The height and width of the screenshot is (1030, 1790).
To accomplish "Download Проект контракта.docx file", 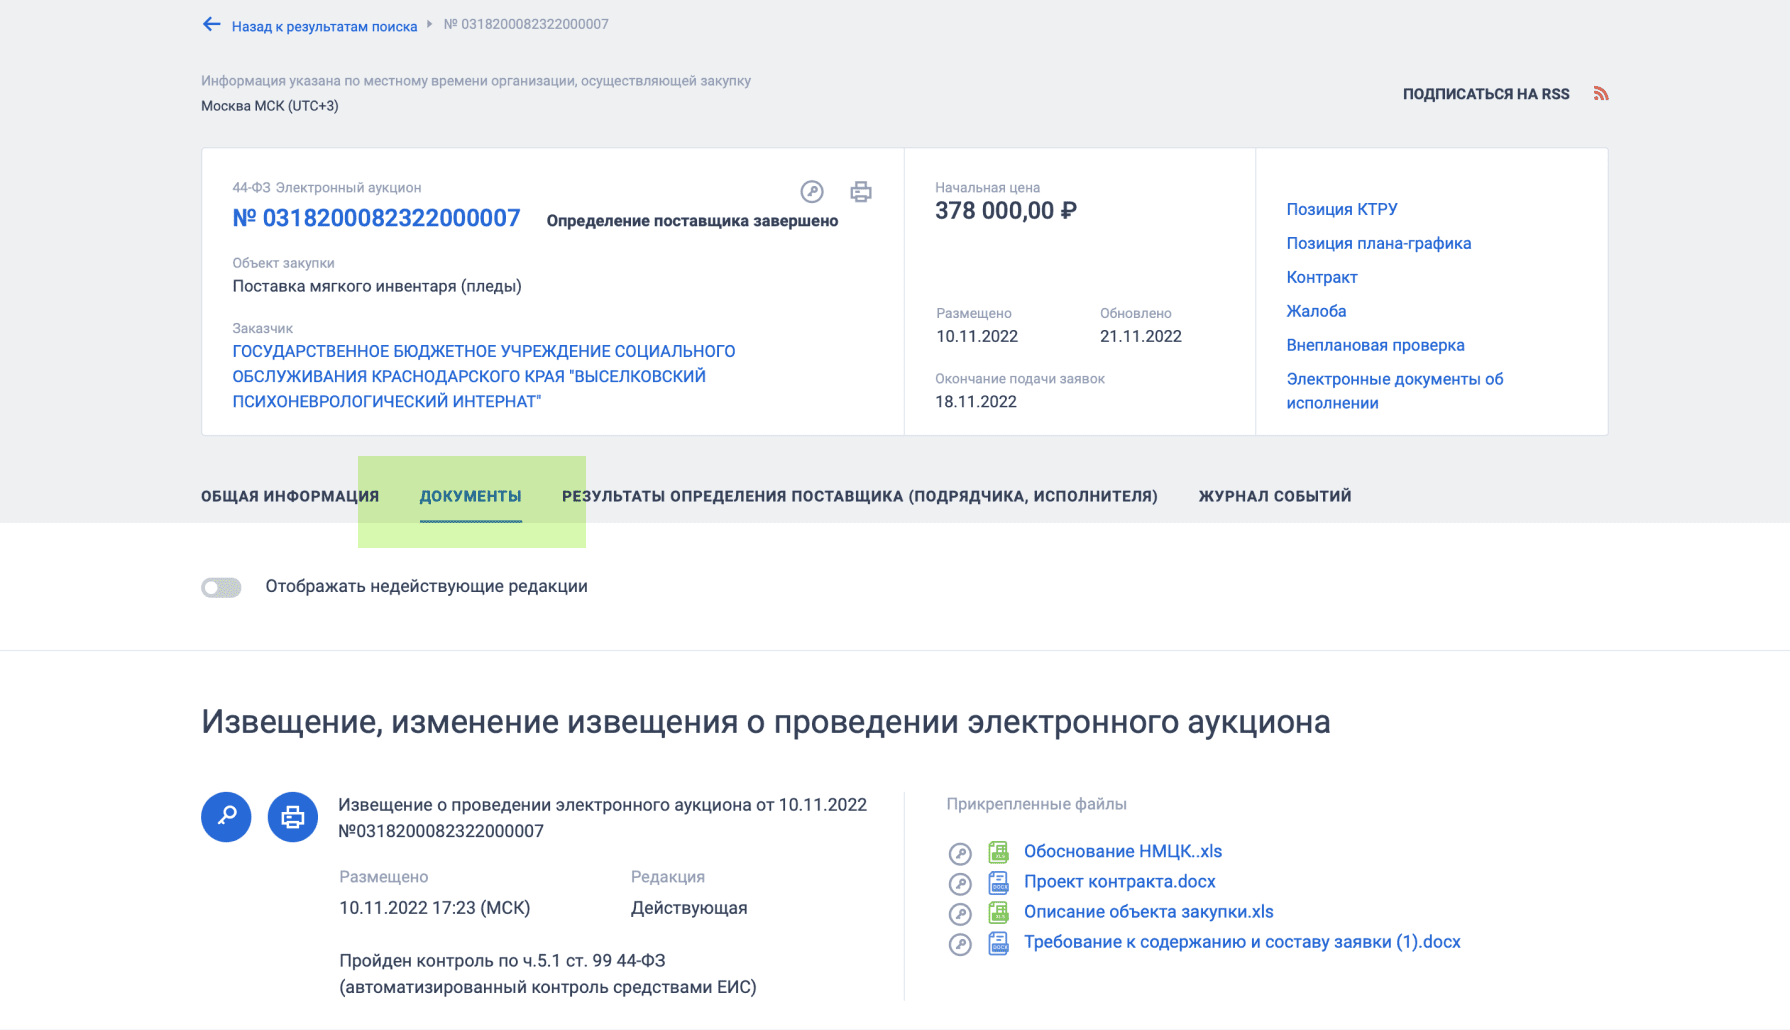I will (1119, 882).
